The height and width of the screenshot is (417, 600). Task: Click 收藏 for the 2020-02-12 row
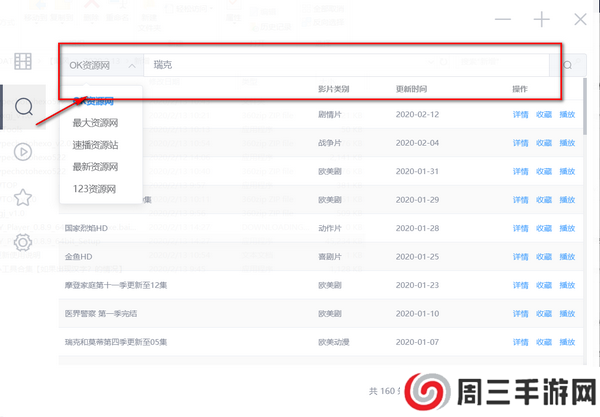coord(544,114)
